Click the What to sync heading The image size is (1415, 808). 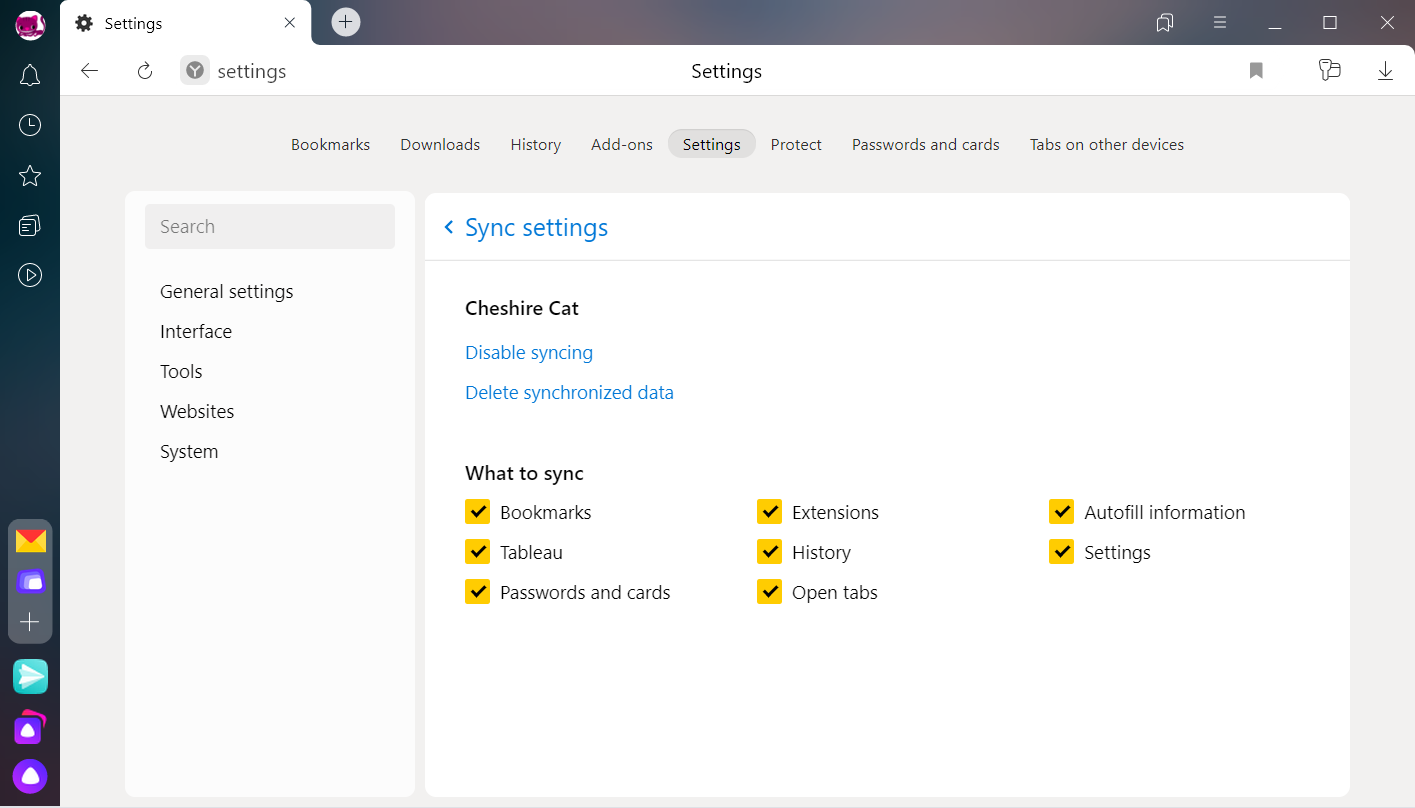tap(524, 473)
